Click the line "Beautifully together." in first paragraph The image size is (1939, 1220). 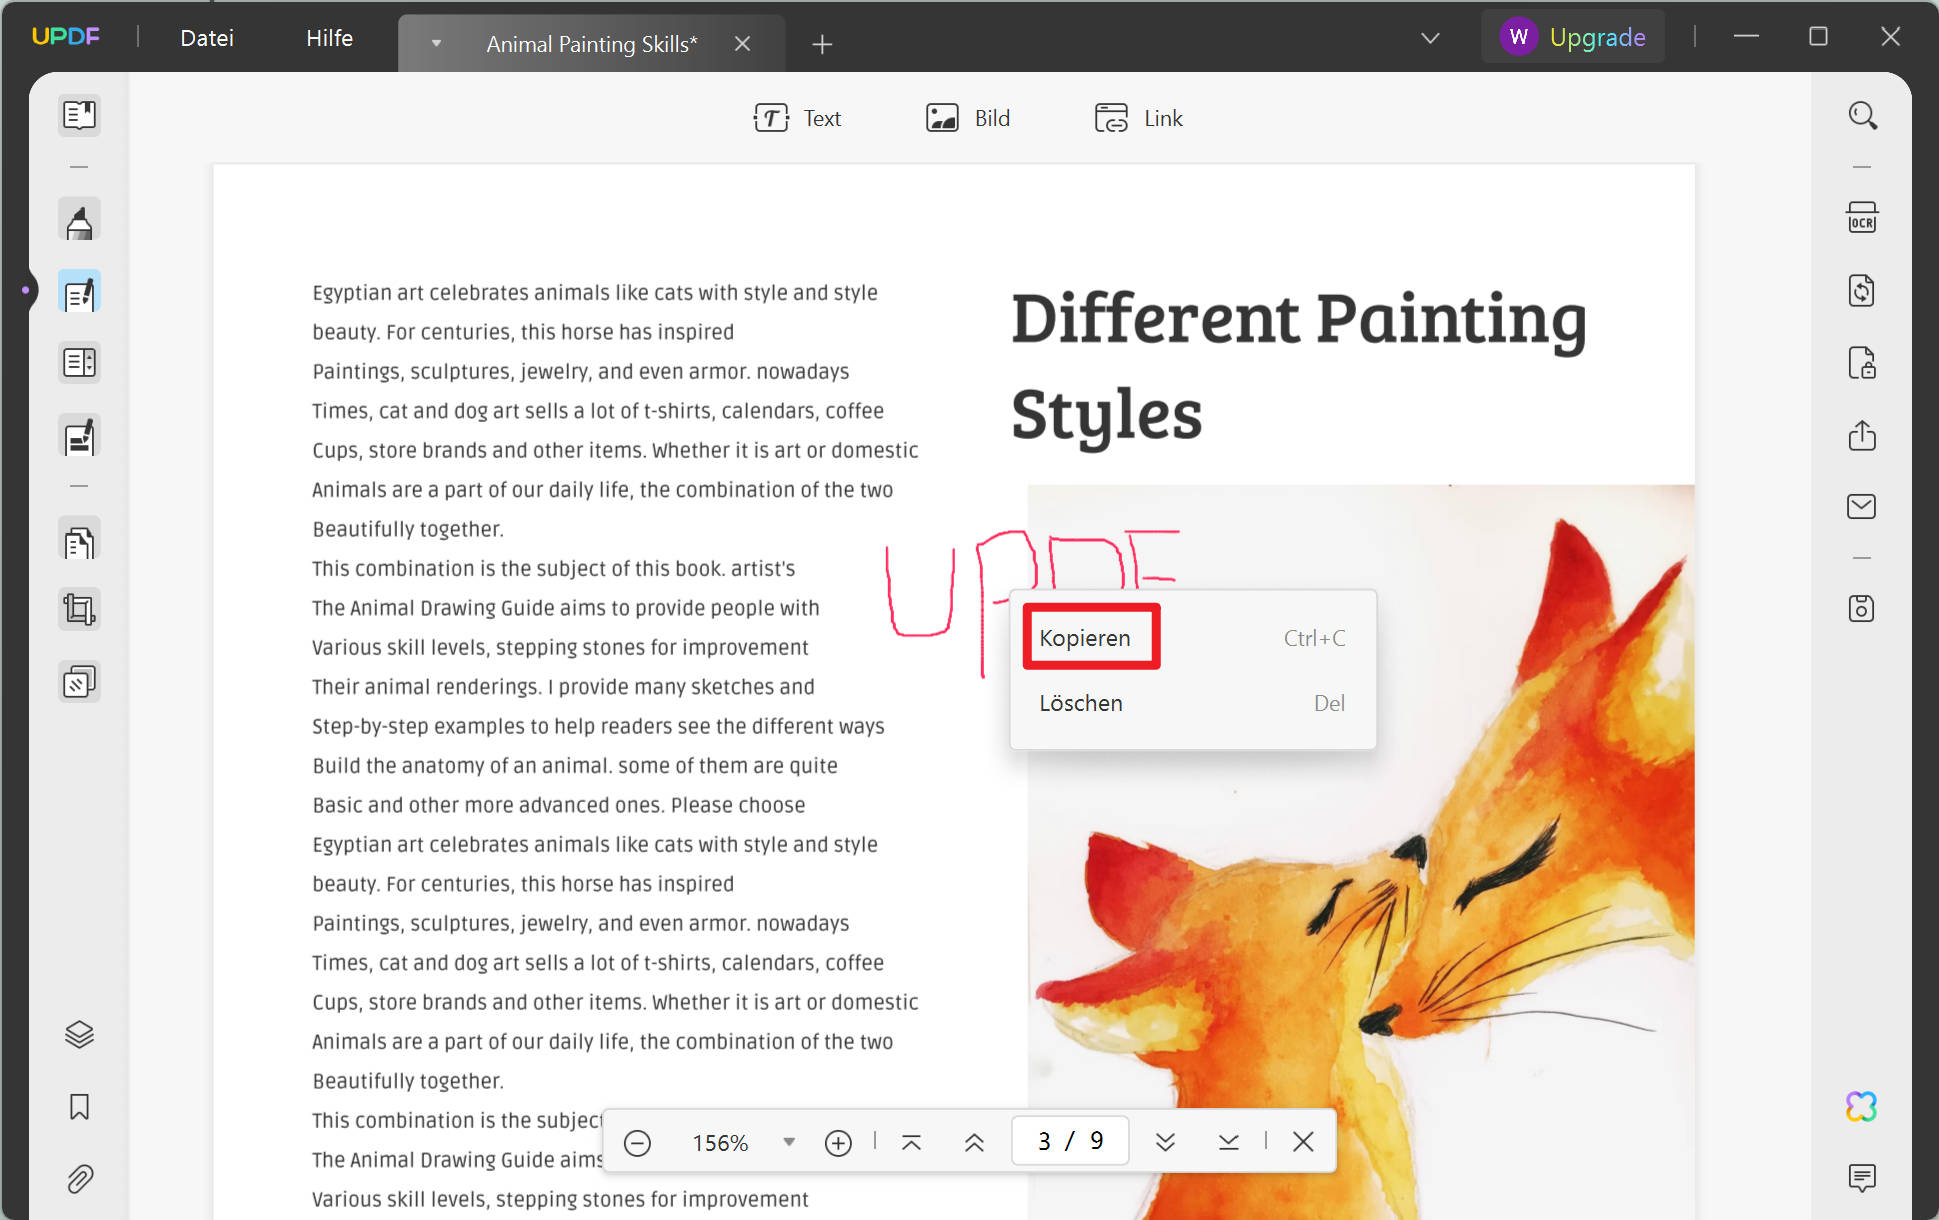408,529
